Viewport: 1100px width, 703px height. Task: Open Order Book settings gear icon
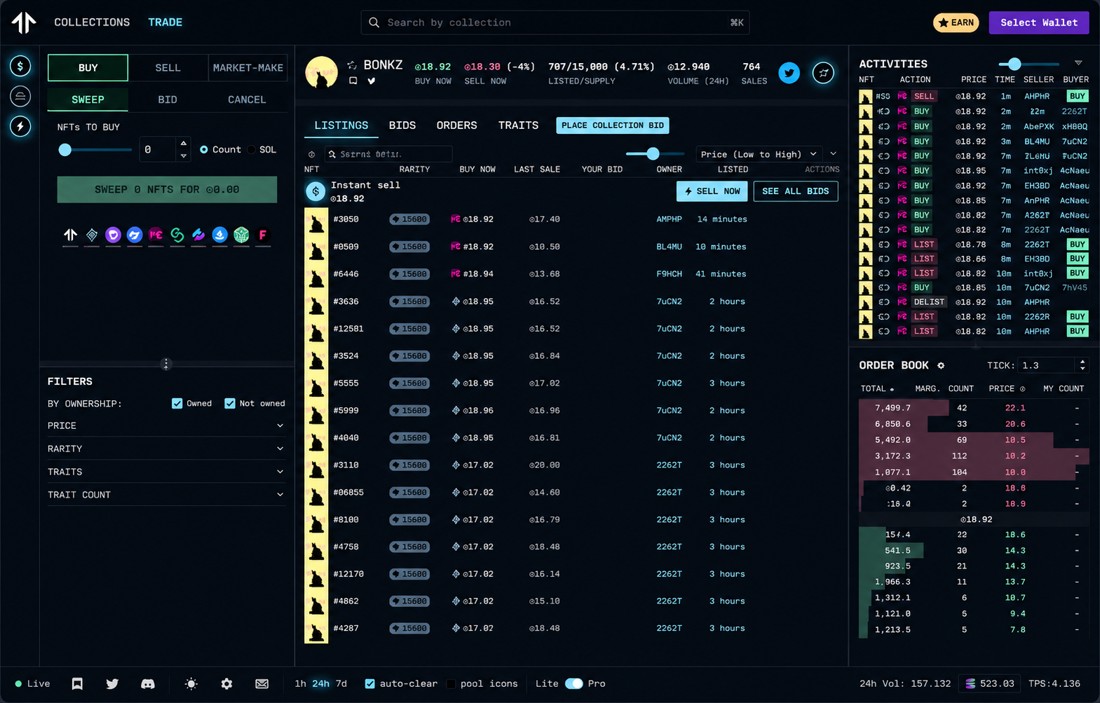coord(941,366)
